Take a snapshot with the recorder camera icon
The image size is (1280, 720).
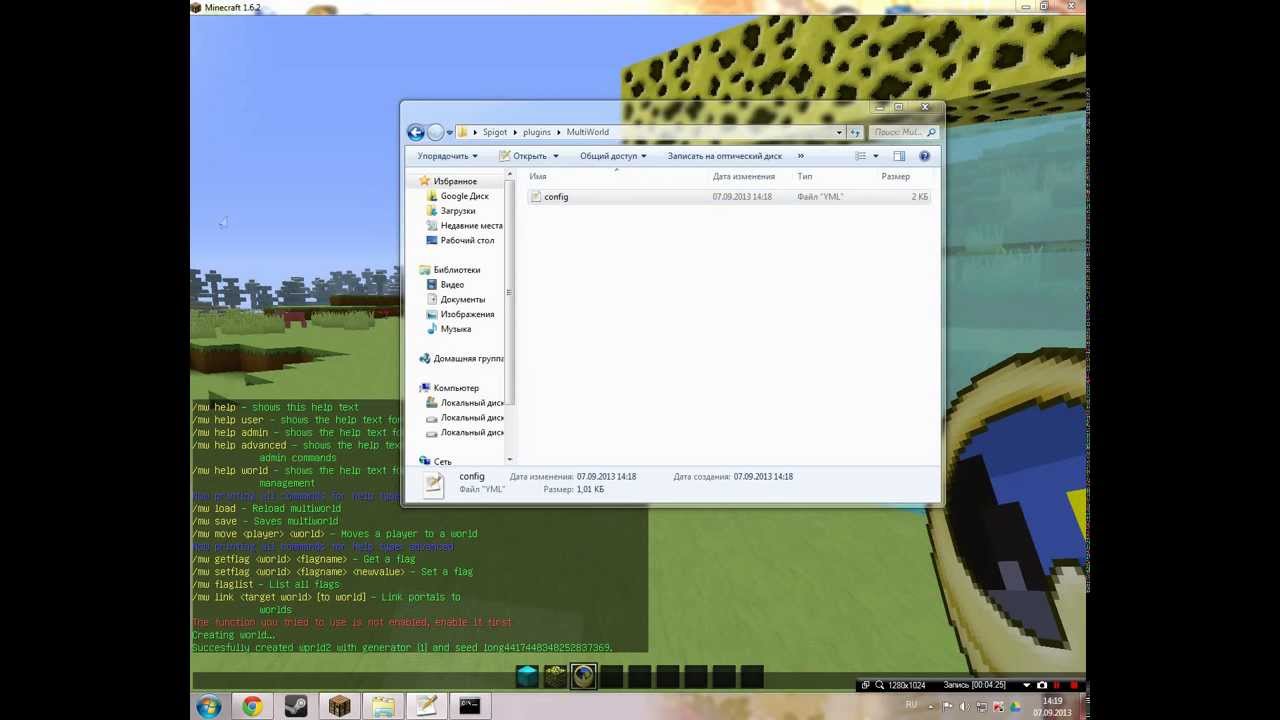point(1042,685)
